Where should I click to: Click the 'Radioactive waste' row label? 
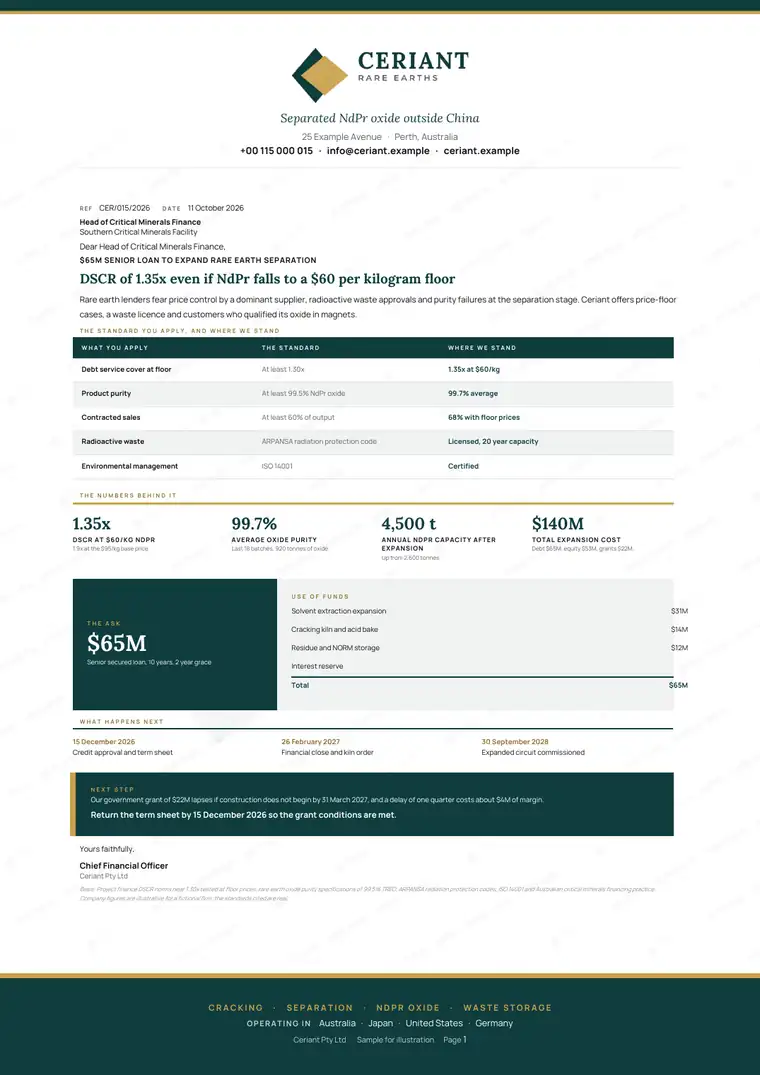pyautogui.click(x=112, y=442)
